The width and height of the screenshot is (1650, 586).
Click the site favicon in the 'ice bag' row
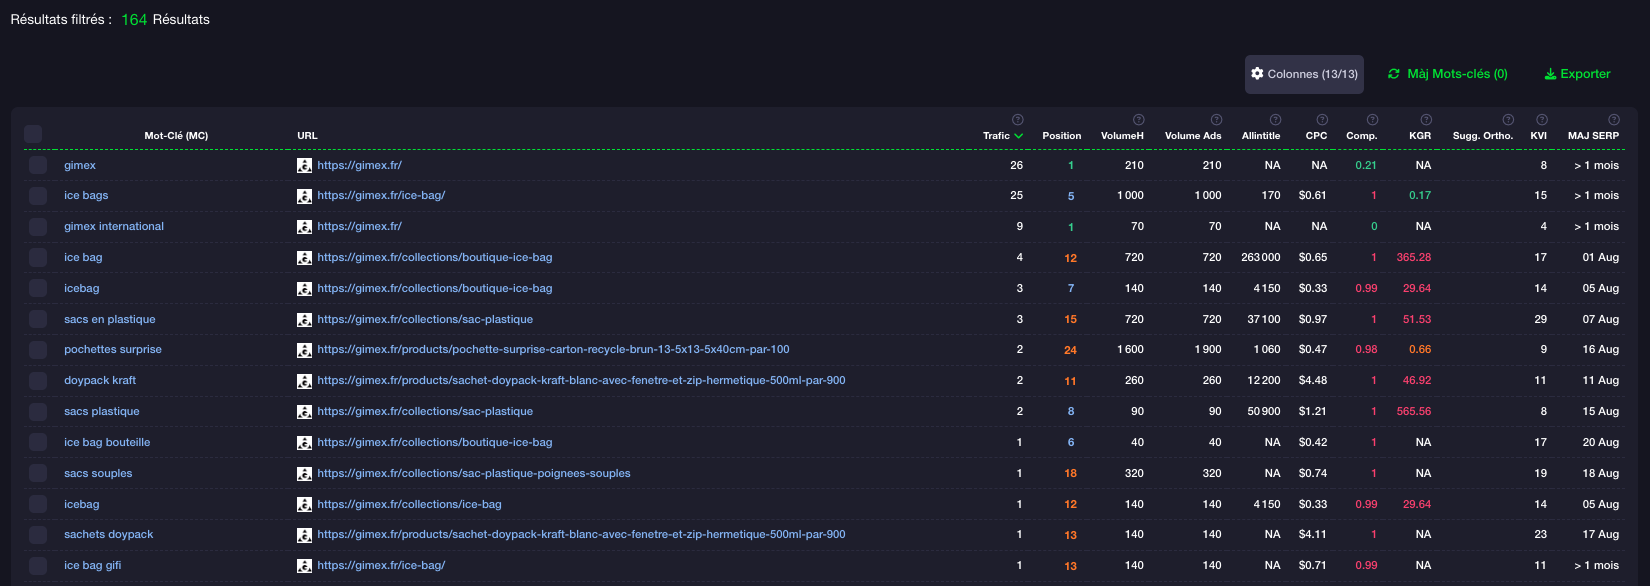[x=304, y=258]
